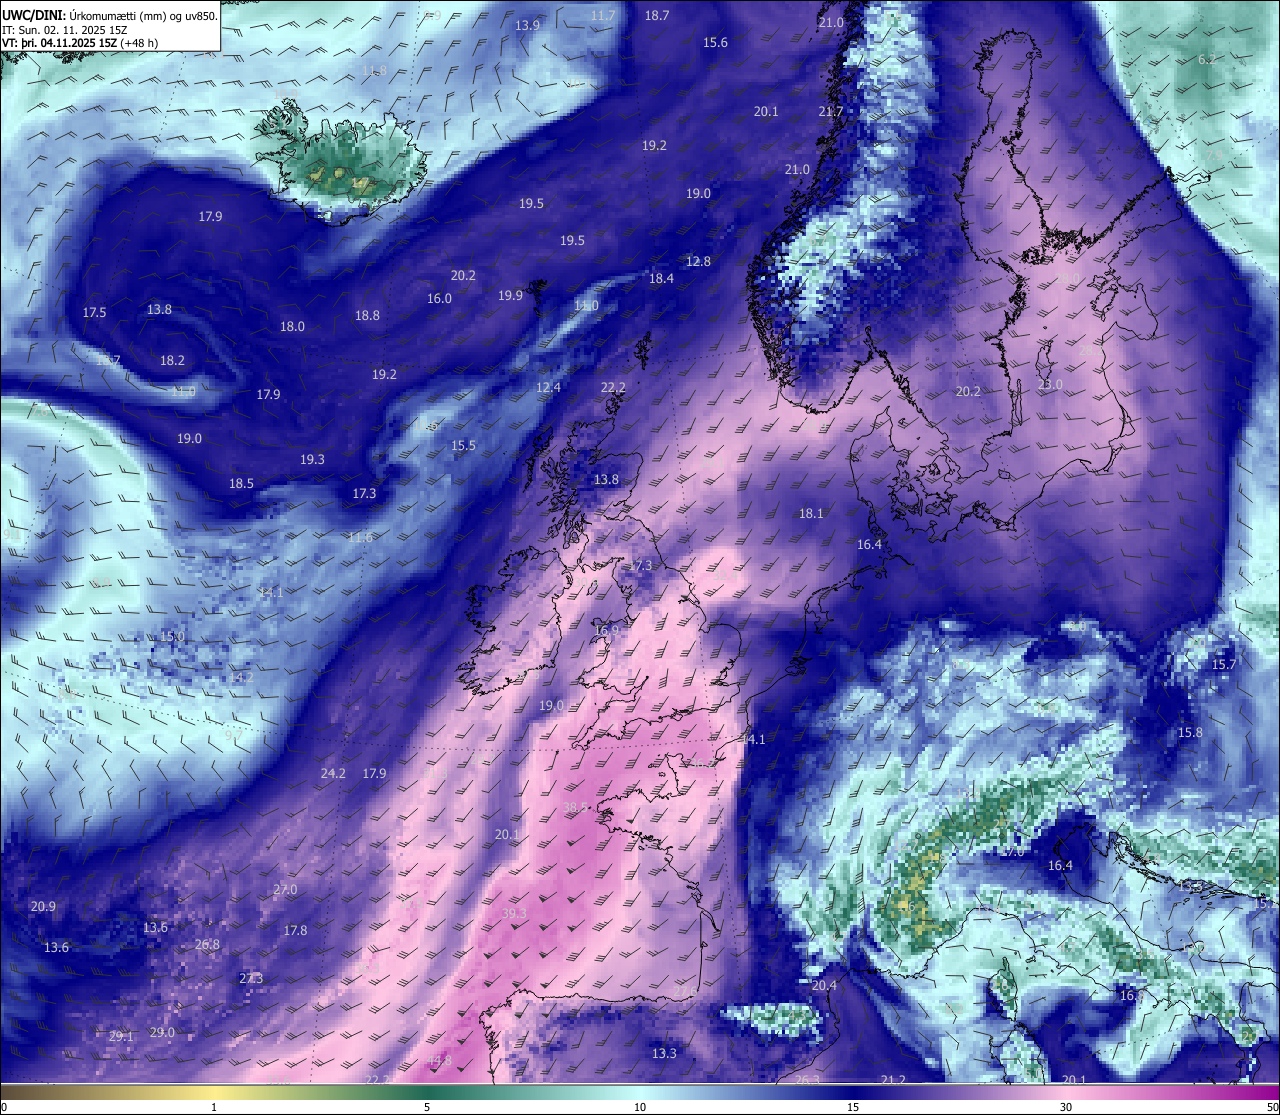Click the 15.6 value at the top of the map

pyautogui.click(x=715, y=42)
